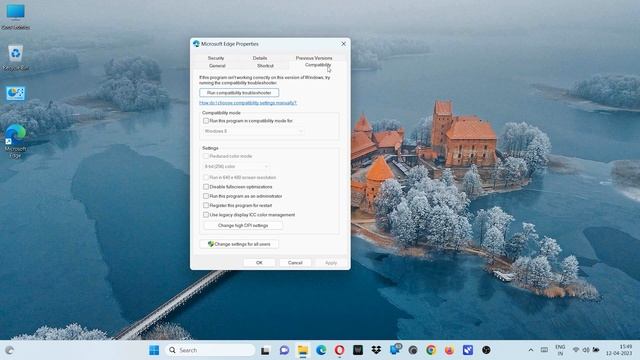Run compatibility troubleshooter button

coord(239,93)
